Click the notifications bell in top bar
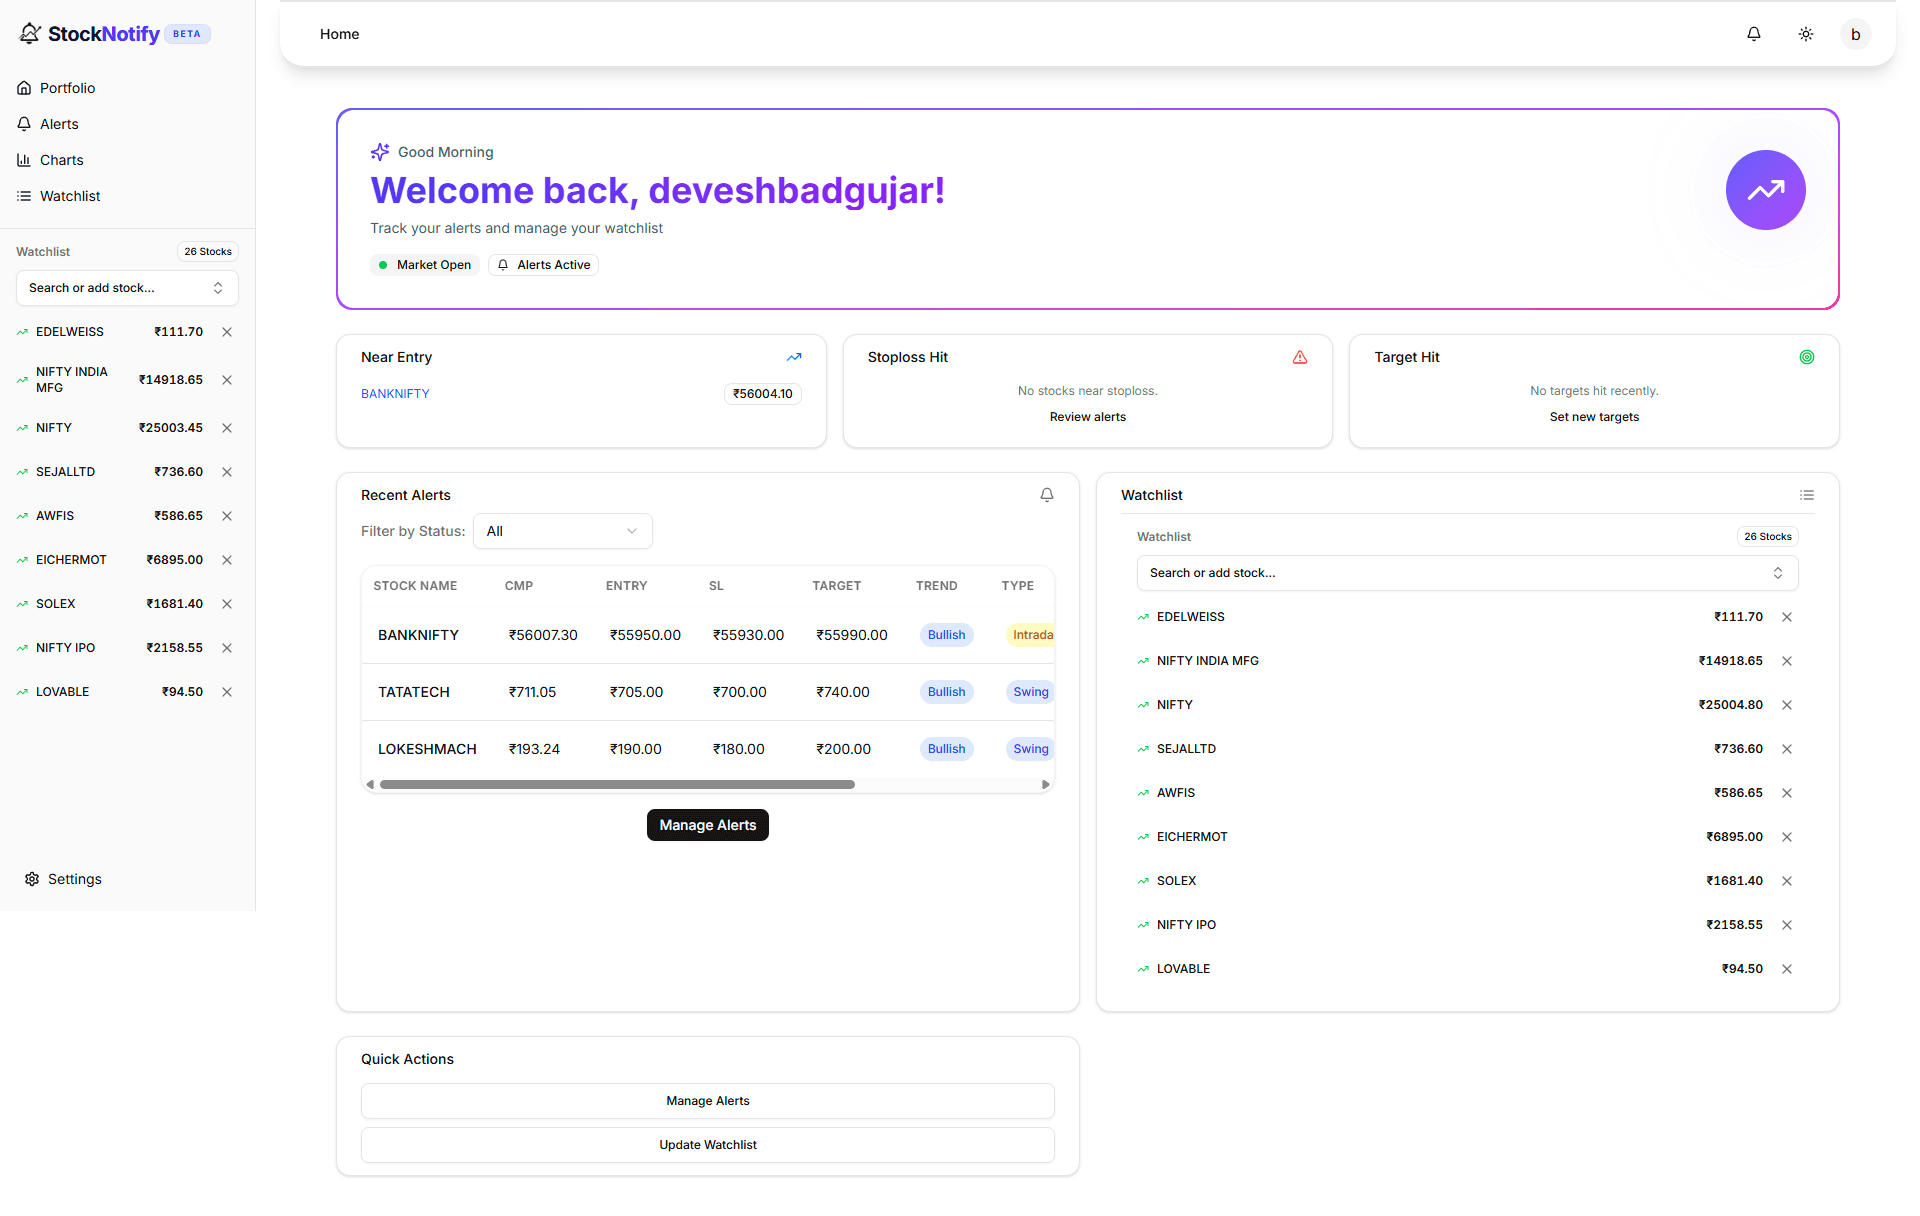The width and height of the screenshot is (1920, 1216). coord(1753,33)
